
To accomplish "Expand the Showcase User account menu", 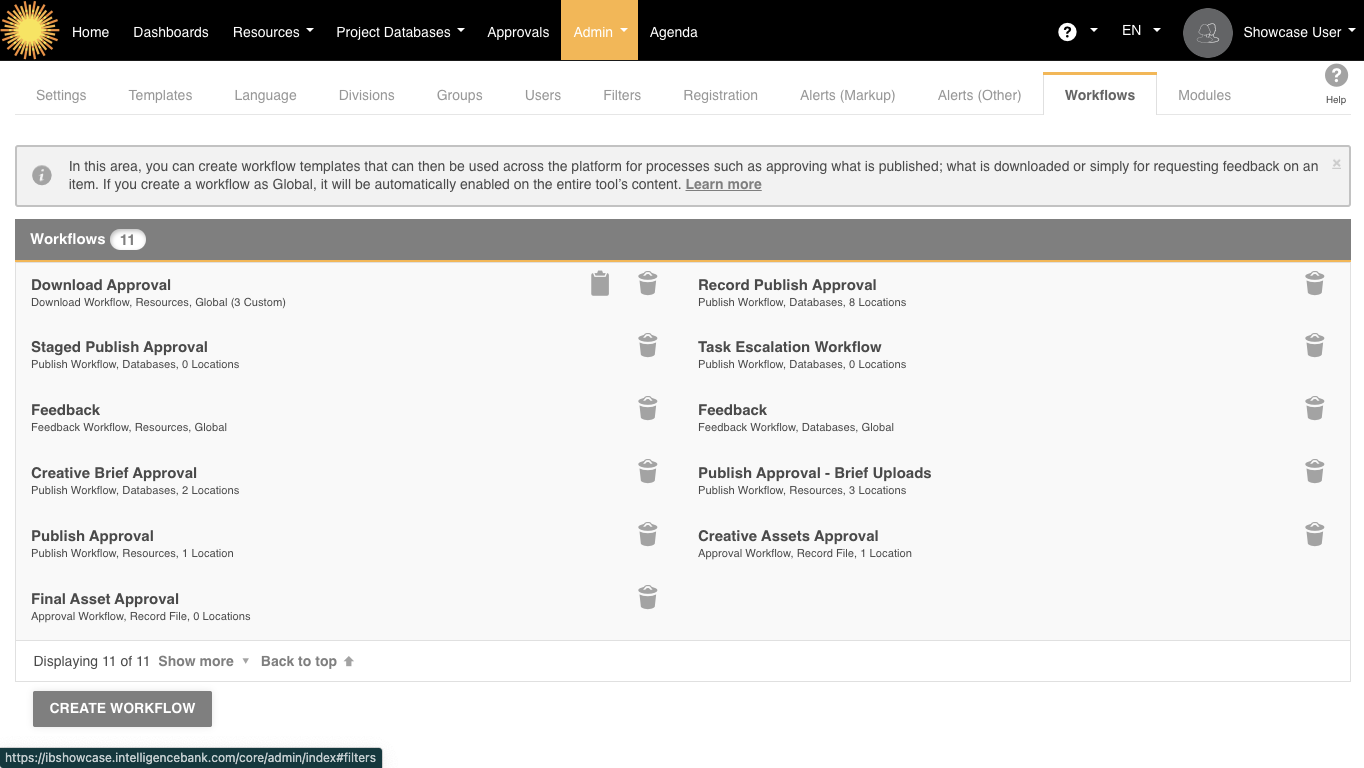I will coord(1298,32).
